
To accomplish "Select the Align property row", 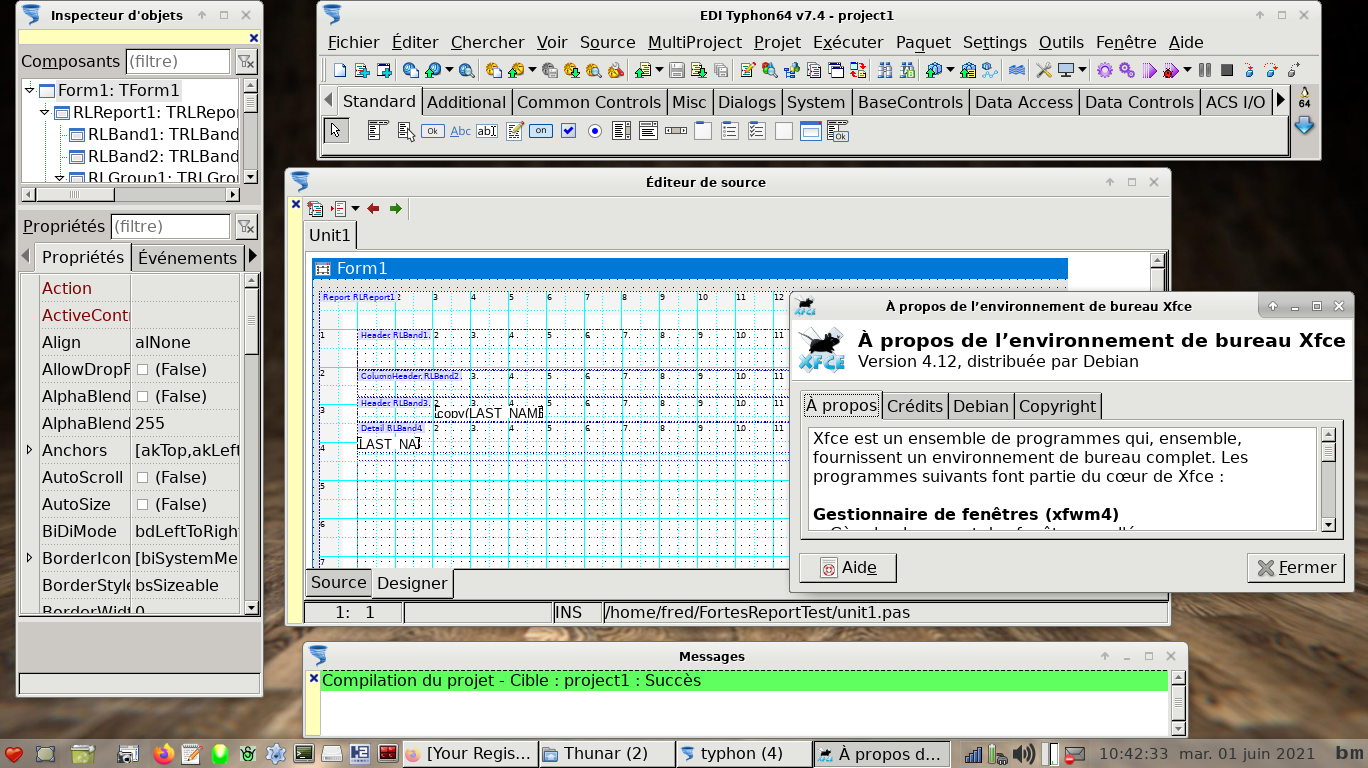I will click(x=131, y=342).
